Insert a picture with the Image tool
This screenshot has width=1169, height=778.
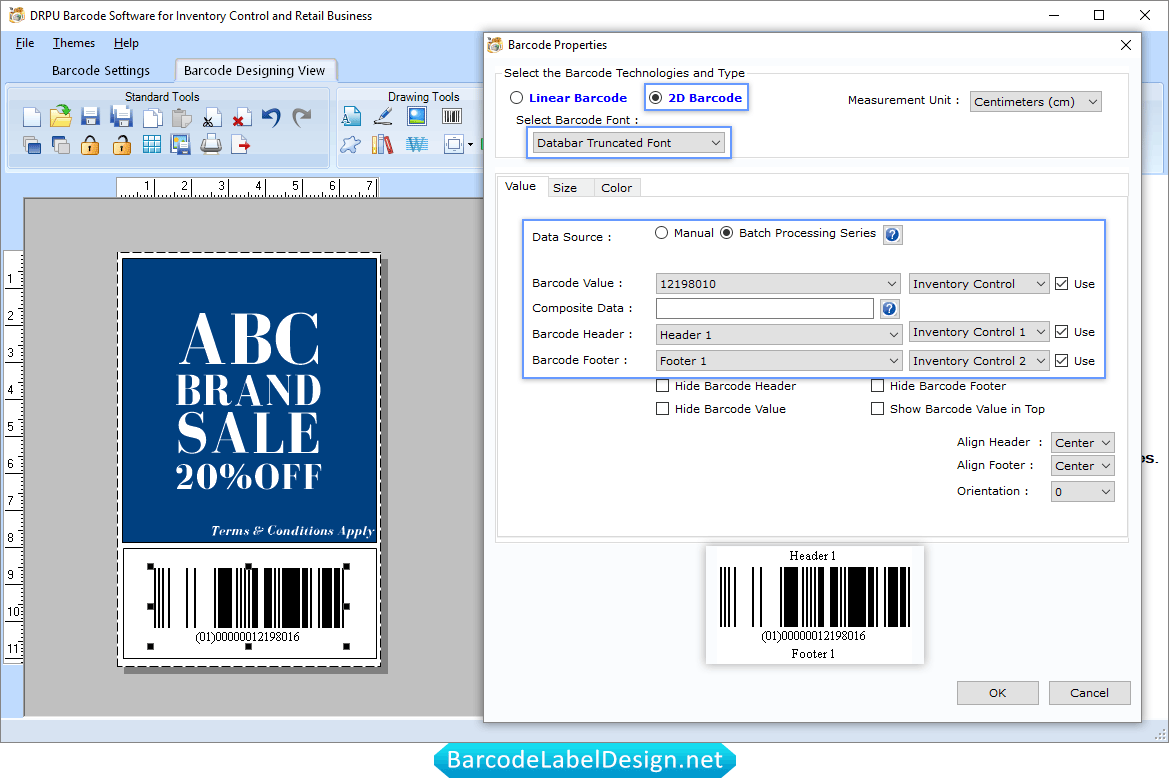[x=417, y=116]
